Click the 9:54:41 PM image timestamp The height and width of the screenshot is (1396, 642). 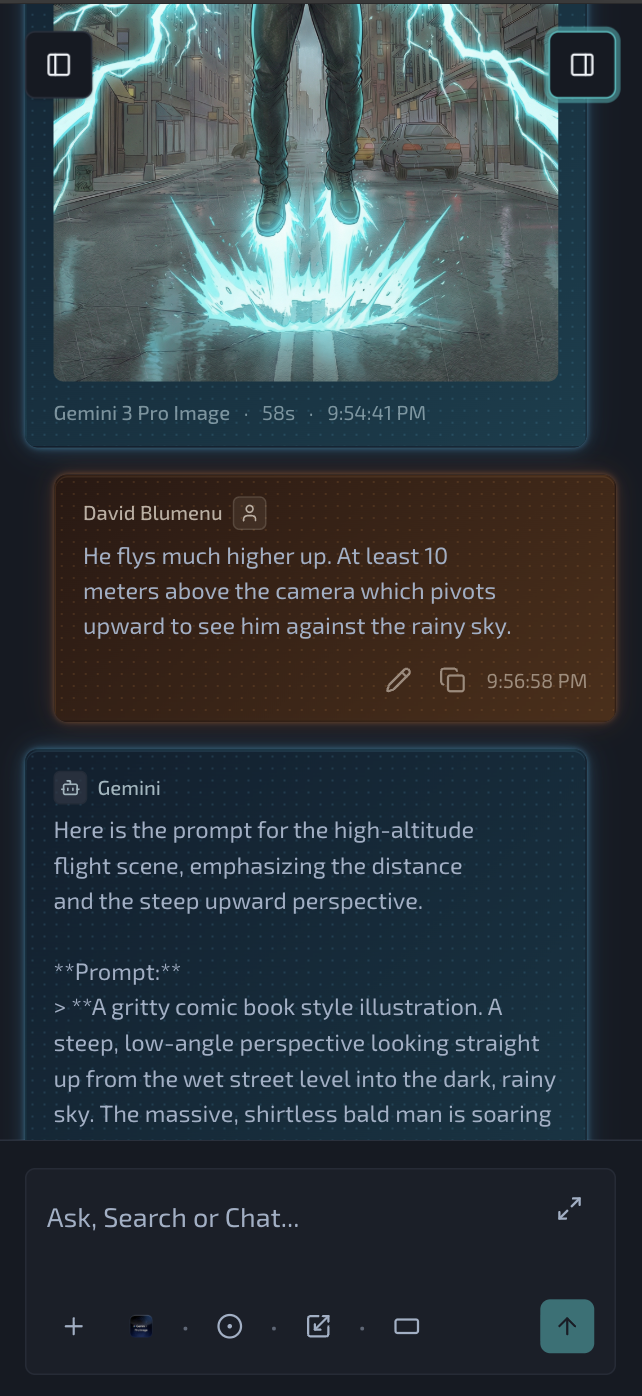click(x=377, y=413)
